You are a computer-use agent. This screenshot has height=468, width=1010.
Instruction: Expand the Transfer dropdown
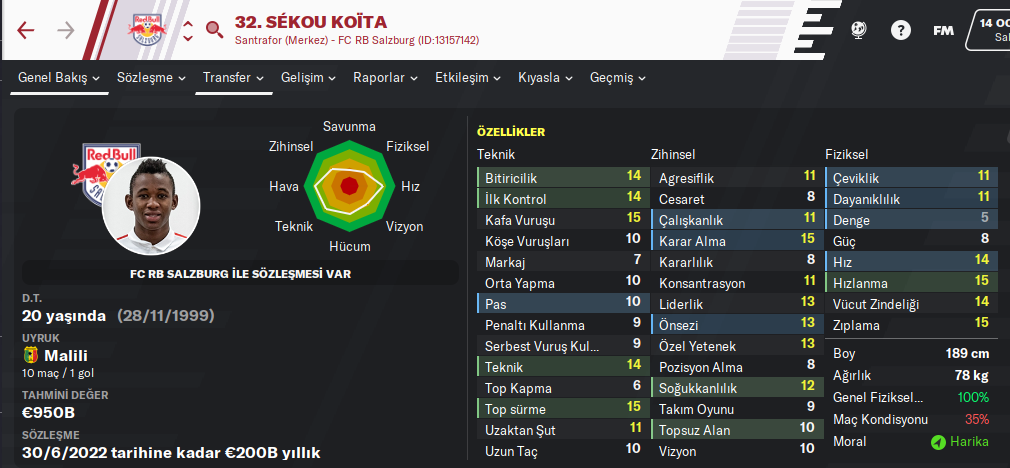[233, 78]
